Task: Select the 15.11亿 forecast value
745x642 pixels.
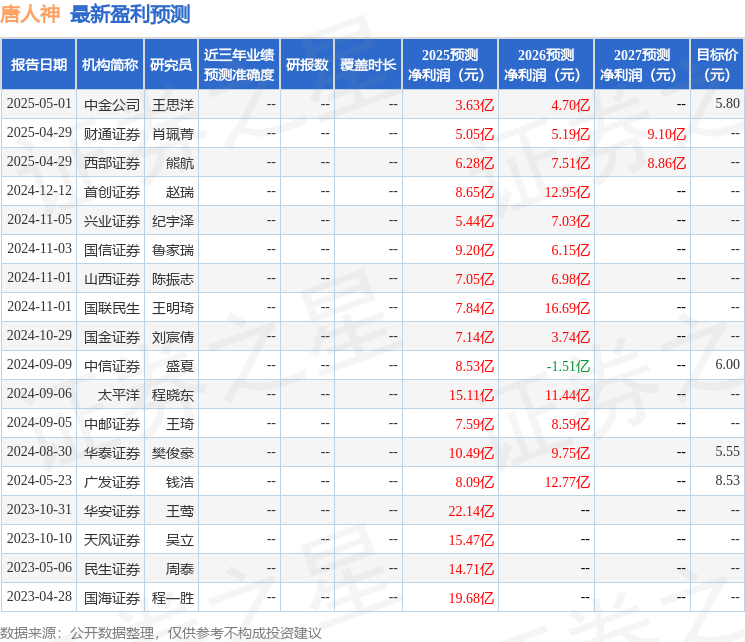Action: [471, 395]
